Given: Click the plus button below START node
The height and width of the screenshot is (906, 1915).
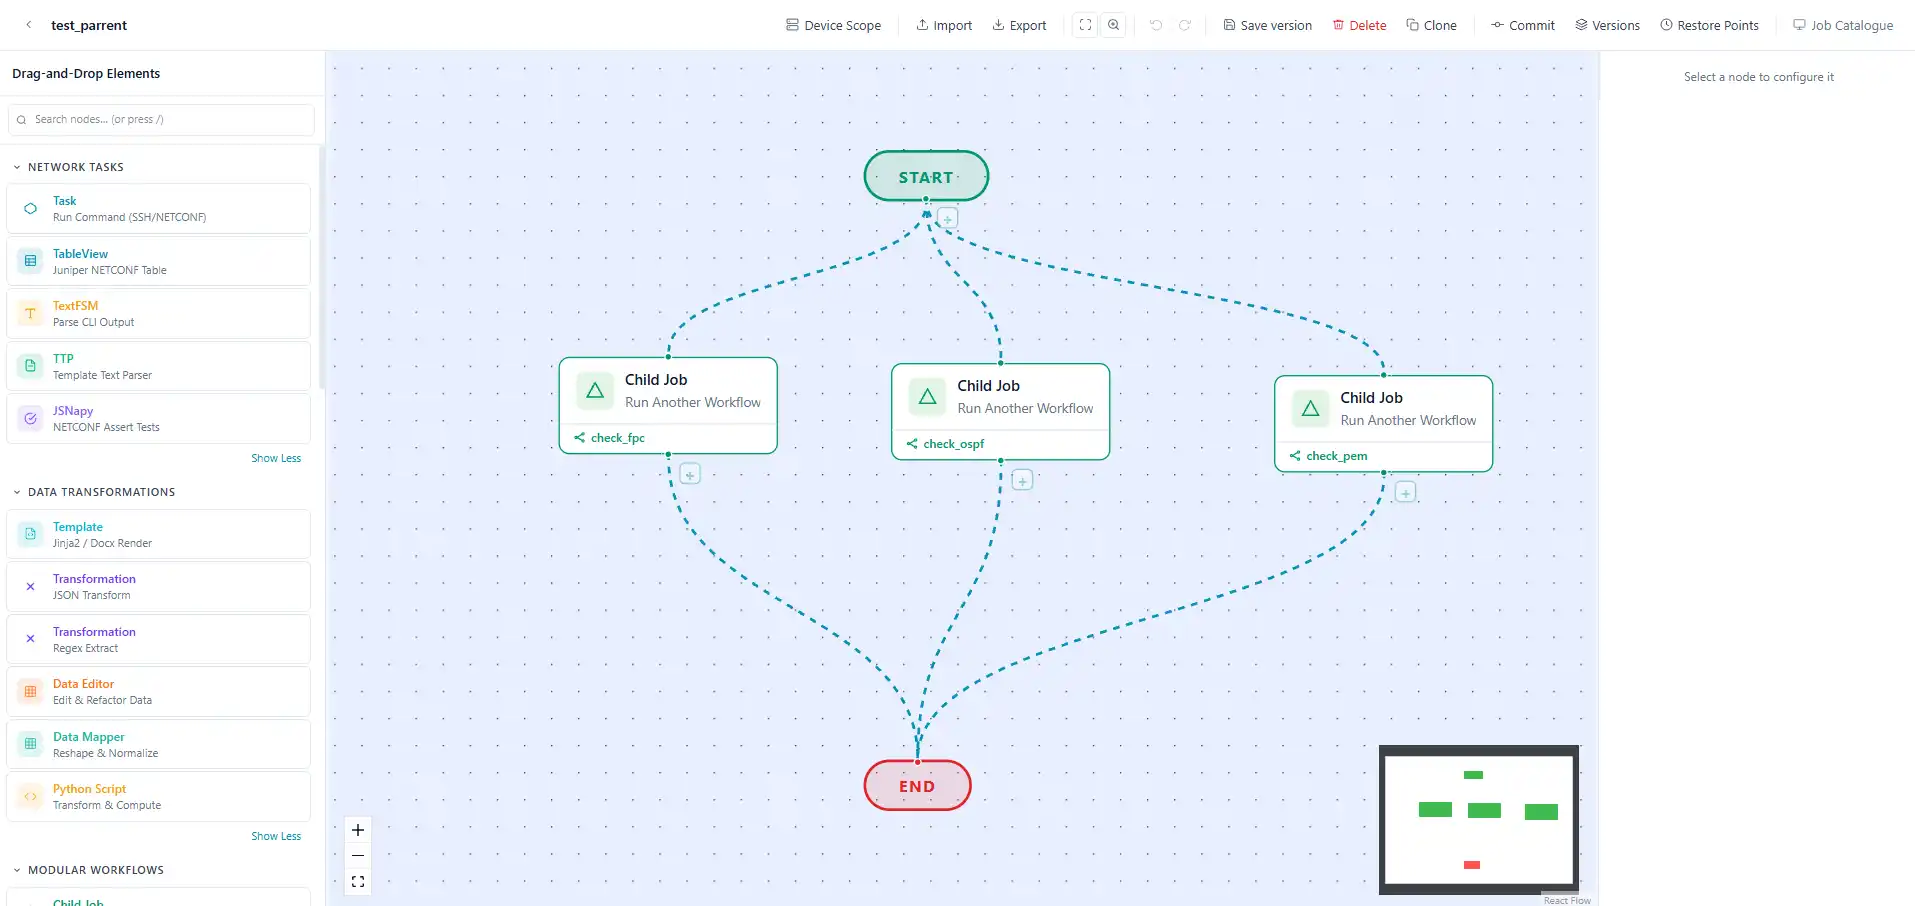Looking at the screenshot, I should click(x=948, y=218).
